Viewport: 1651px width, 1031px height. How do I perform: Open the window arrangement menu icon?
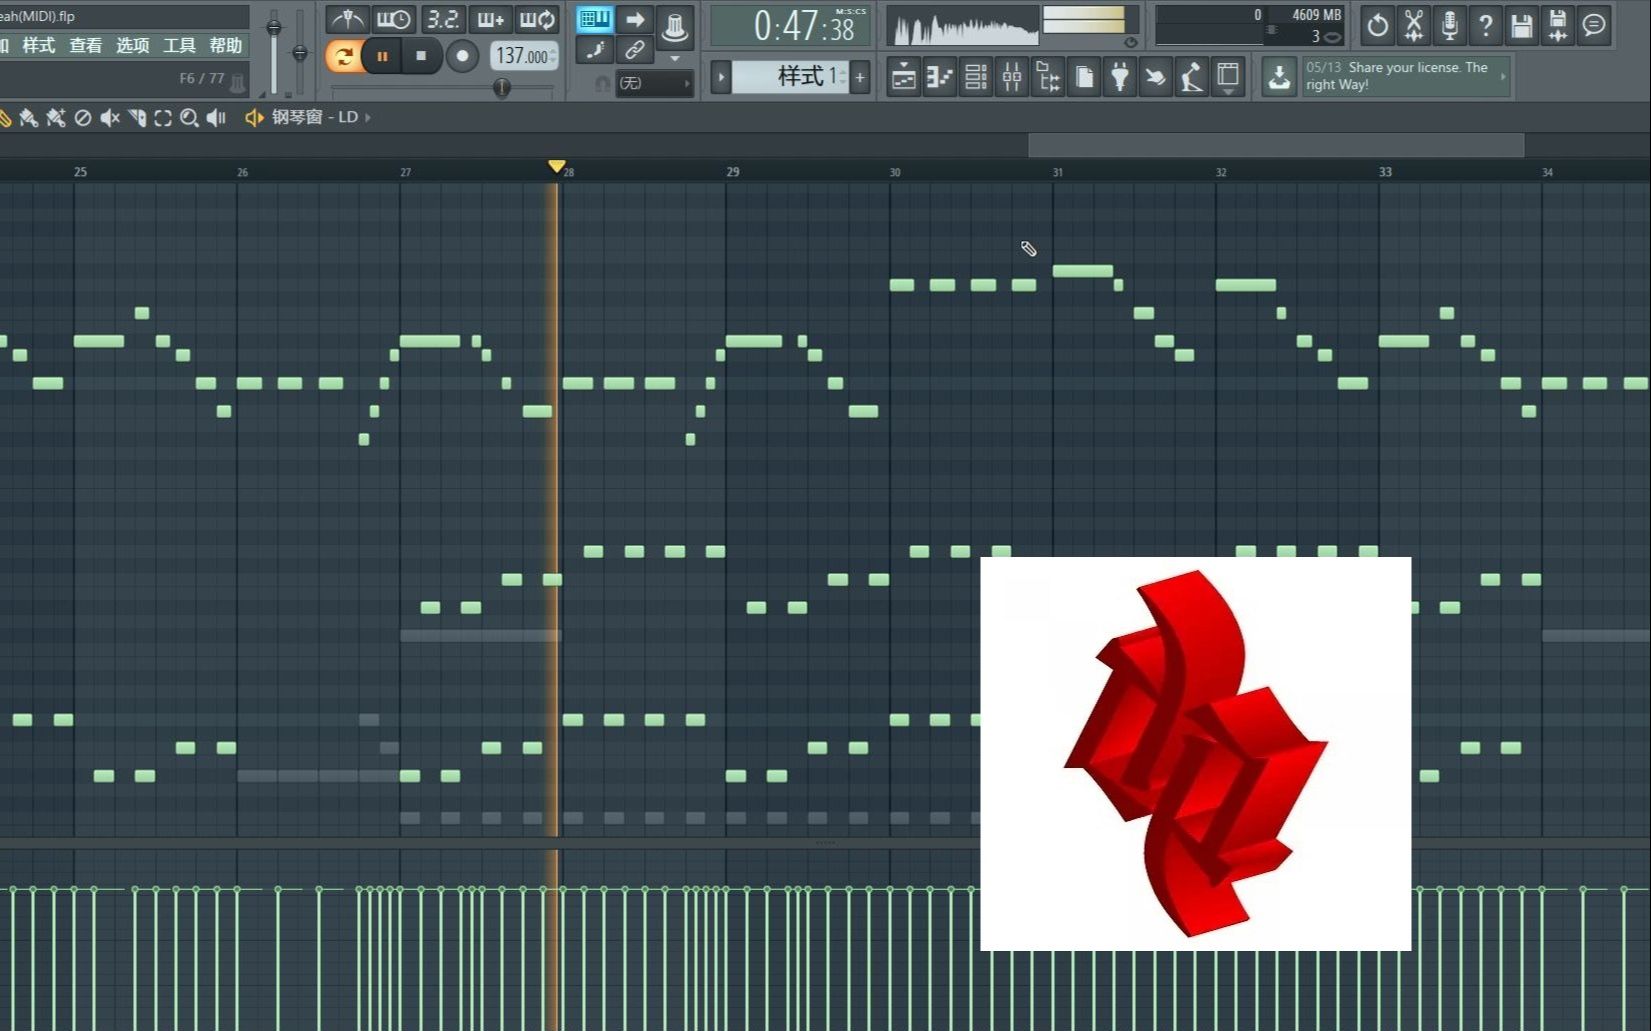[x=1228, y=77]
